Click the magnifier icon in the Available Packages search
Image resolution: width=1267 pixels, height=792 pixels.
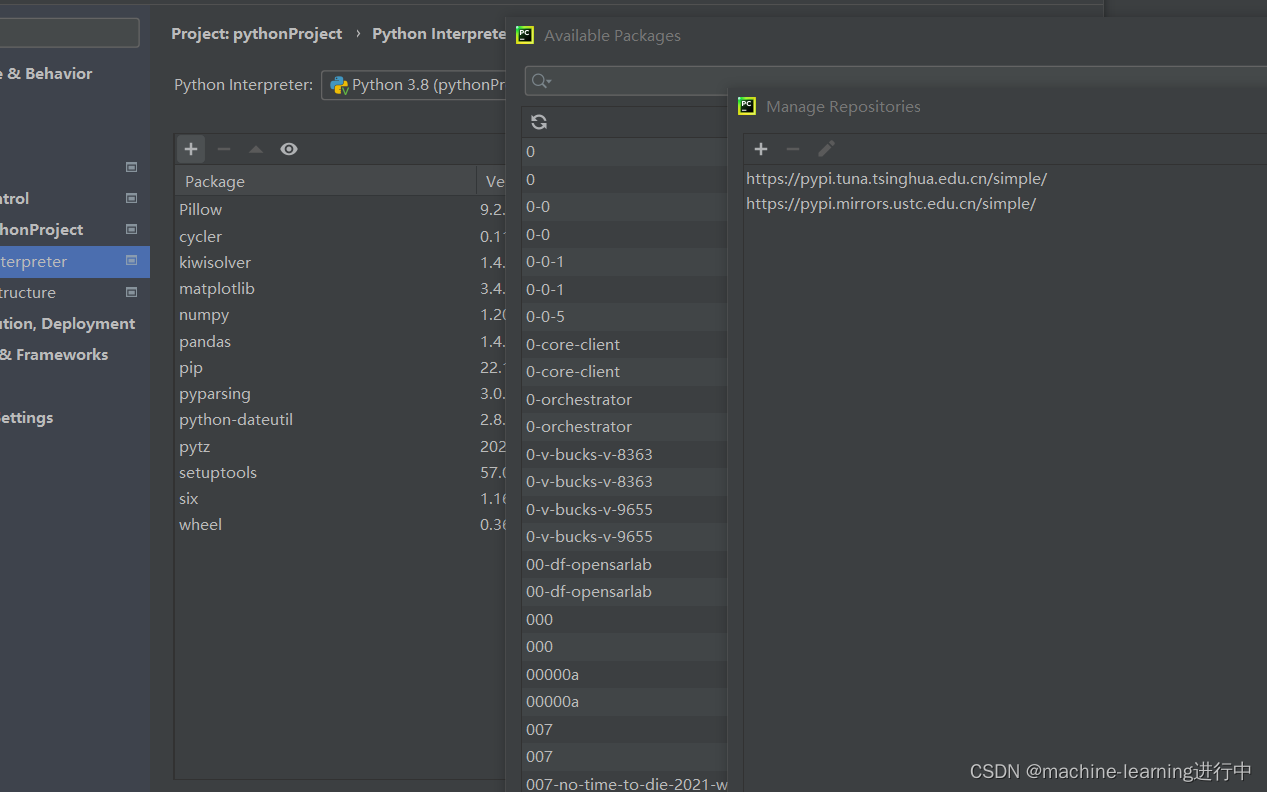pos(541,81)
